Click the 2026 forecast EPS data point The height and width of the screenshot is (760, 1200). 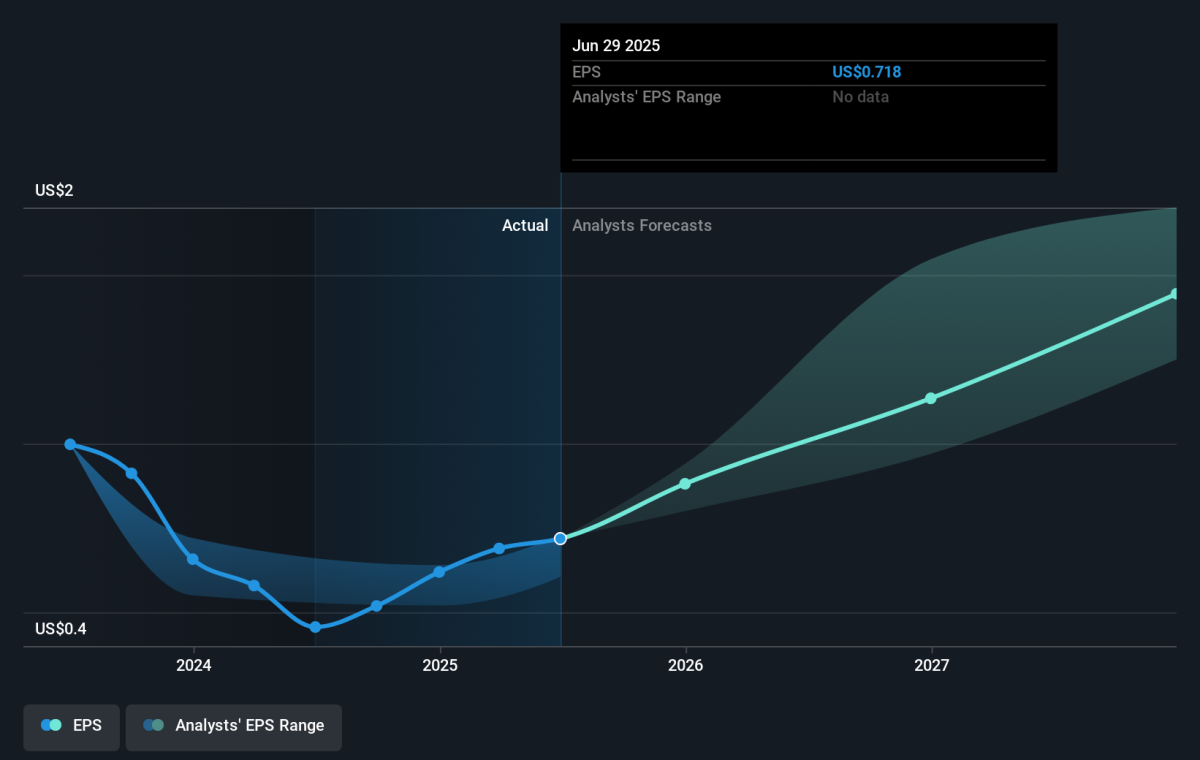(x=685, y=484)
